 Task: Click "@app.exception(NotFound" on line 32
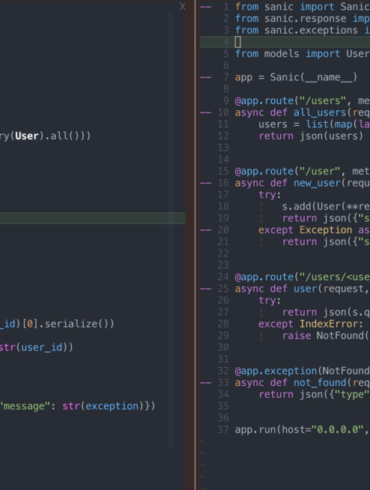302,371
